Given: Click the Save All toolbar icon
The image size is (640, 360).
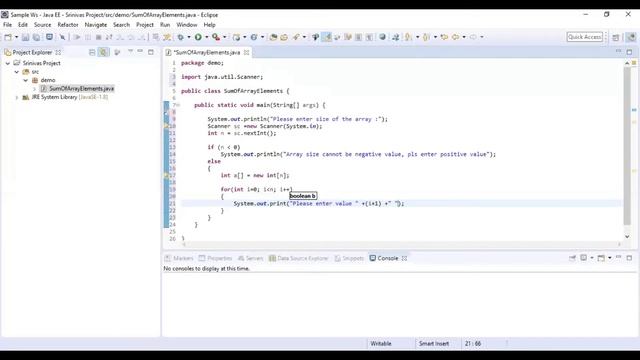Looking at the screenshot, I should coord(36,37).
